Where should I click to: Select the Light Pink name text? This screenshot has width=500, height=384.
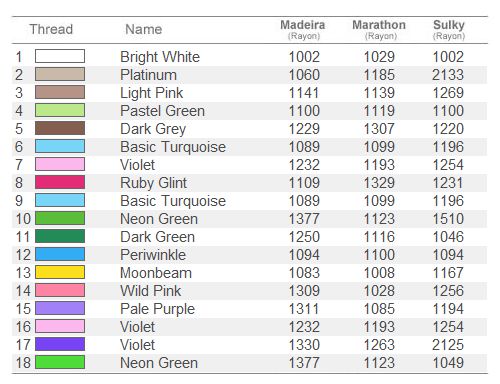tap(152, 93)
